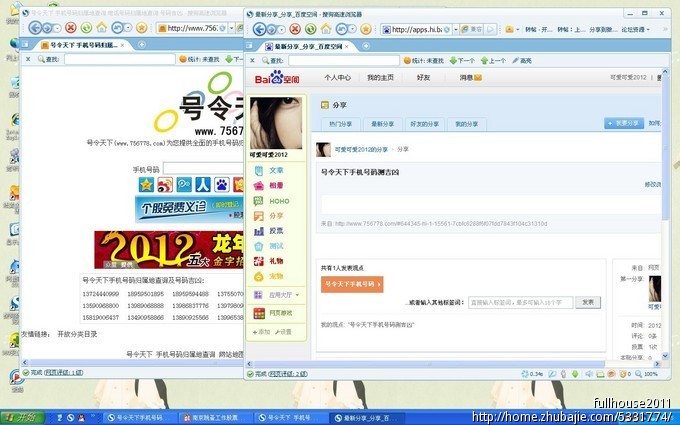Switch to 最新分享 tab
Image resolution: width=680 pixels, height=425 pixels.
click(x=382, y=124)
